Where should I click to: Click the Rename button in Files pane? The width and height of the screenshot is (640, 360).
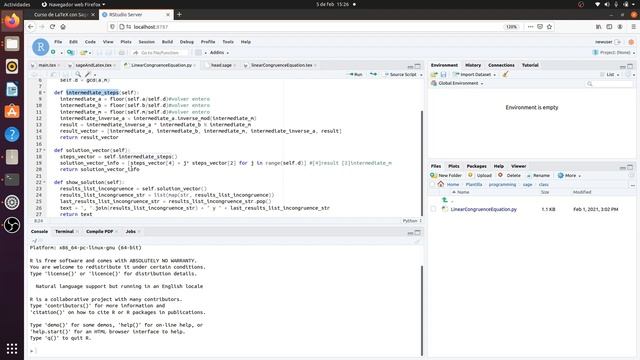pyautogui.click(x=538, y=176)
